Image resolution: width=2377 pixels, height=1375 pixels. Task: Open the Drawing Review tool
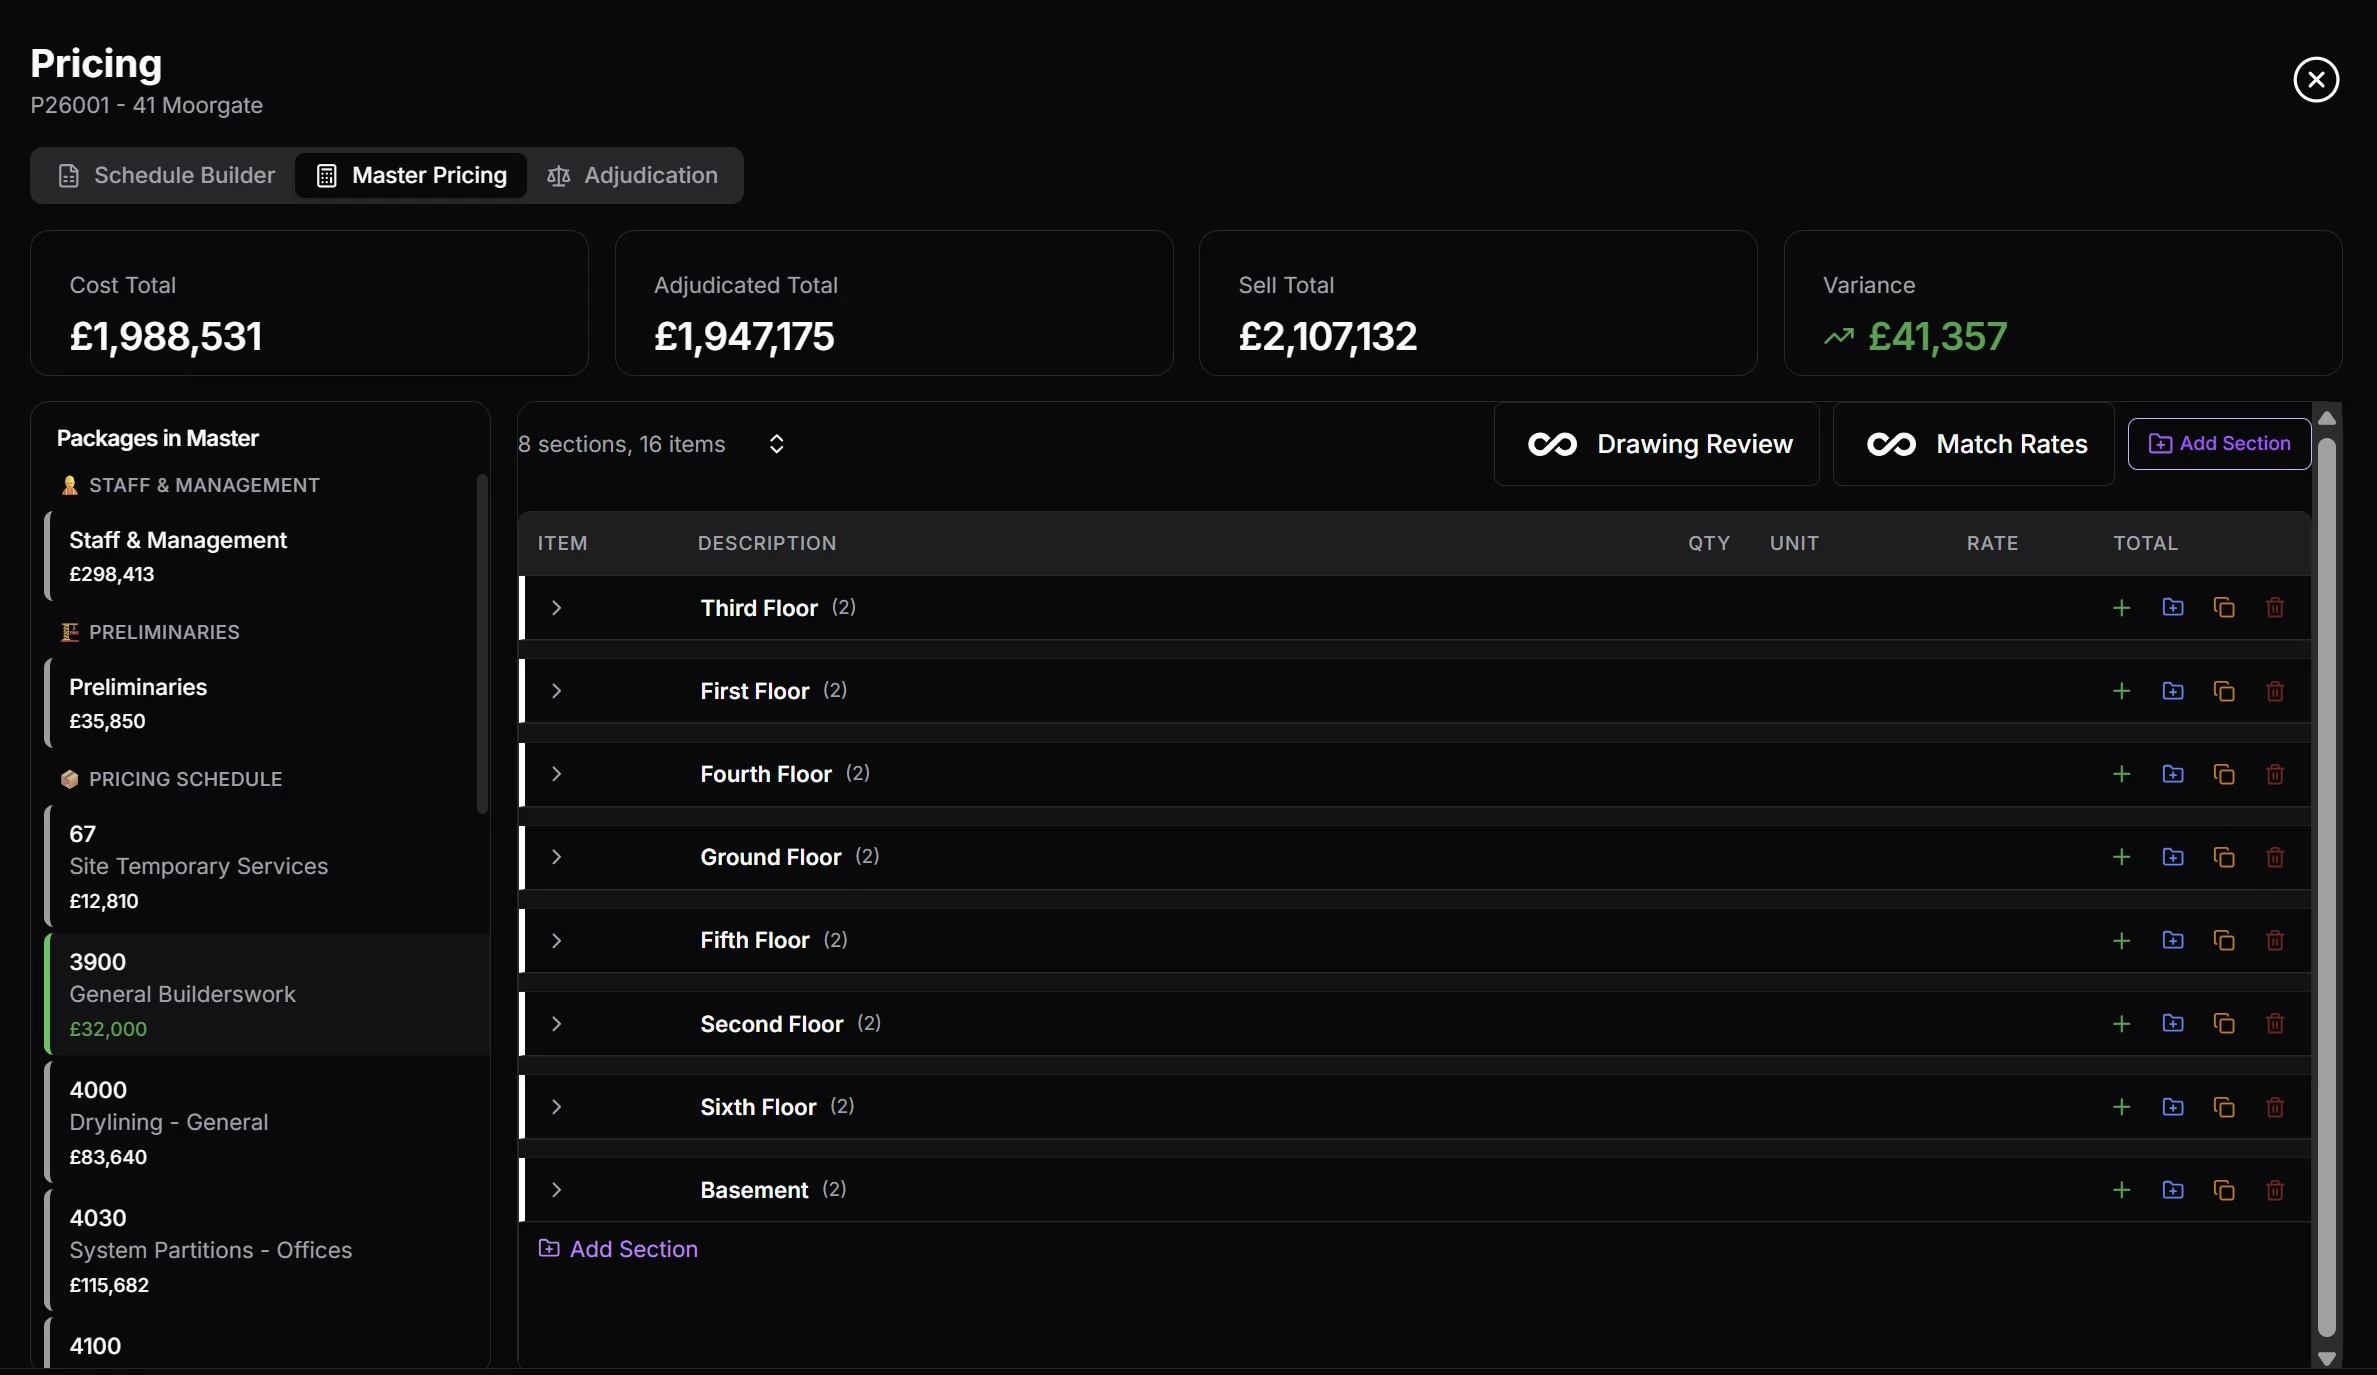(x=1656, y=443)
